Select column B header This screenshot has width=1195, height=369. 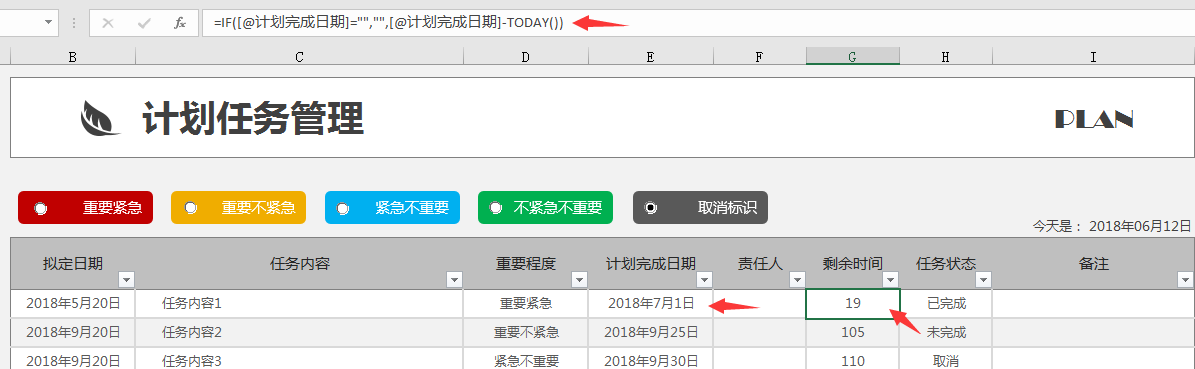(72, 56)
